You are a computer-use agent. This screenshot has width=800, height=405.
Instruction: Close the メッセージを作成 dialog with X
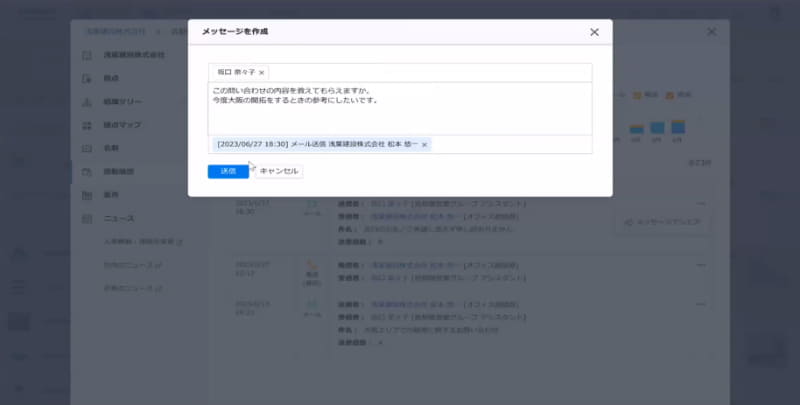(594, 32)
